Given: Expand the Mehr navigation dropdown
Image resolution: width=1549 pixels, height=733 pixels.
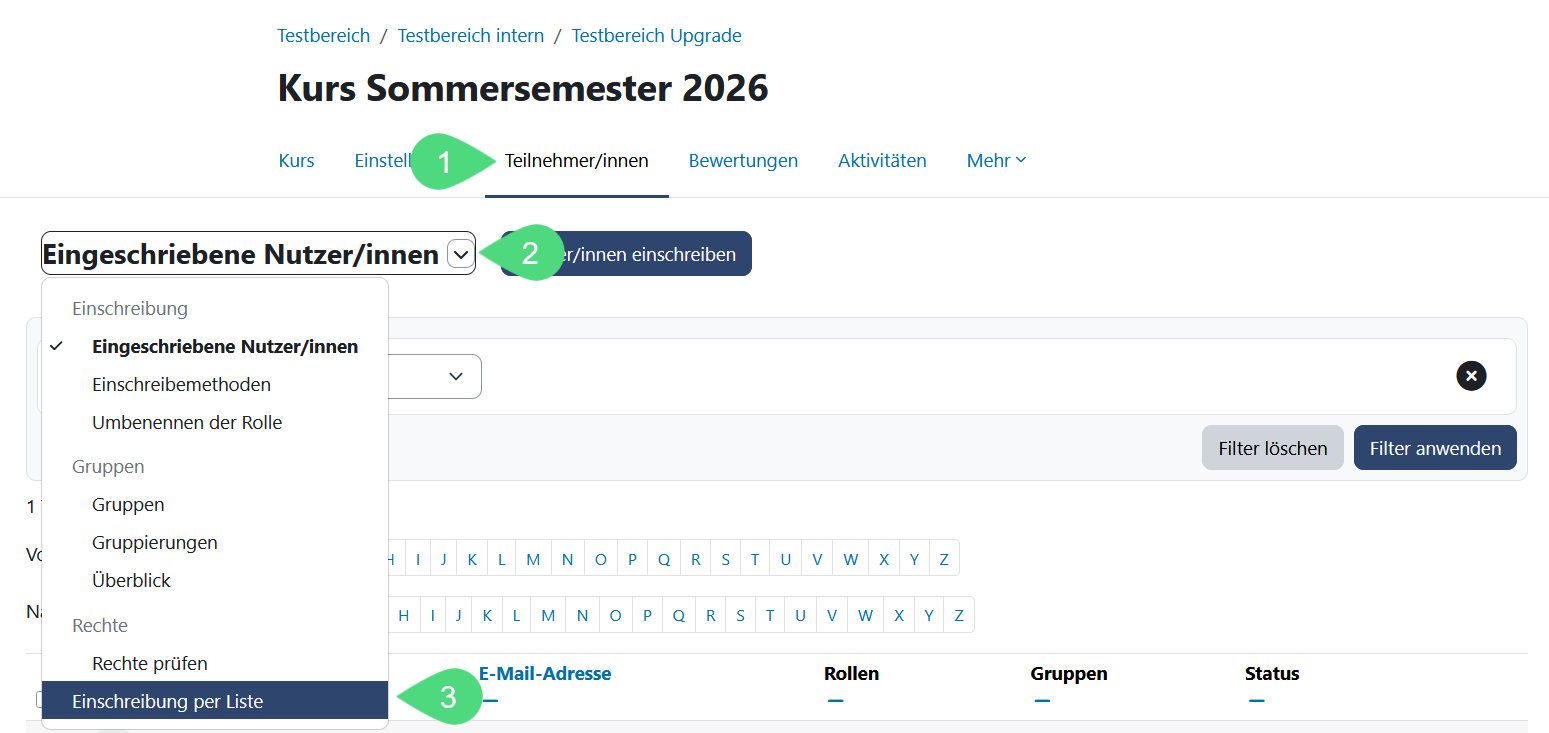Looking at the screenshot, I should tap(996, 161).
